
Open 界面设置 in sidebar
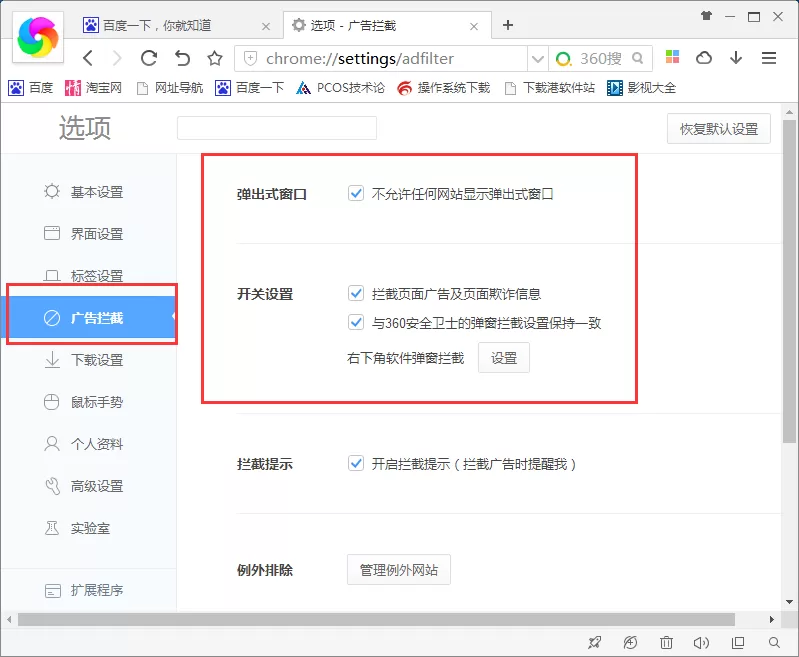tap(89, 233)
